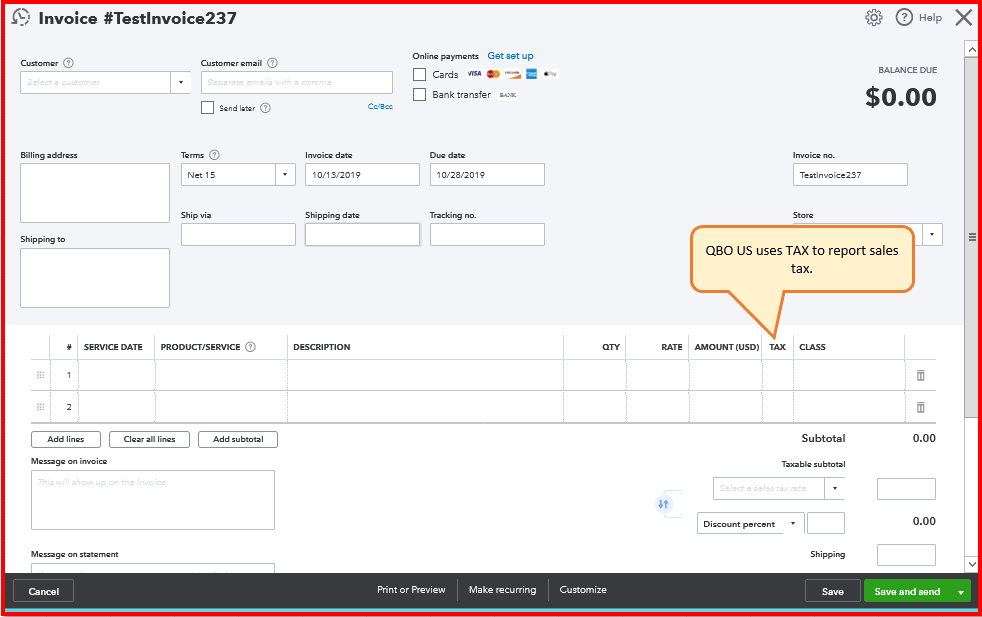Click the vertical scrollbar thumb
The height and width of the screenshot is (617, 982).
click(x=971, y=237)
